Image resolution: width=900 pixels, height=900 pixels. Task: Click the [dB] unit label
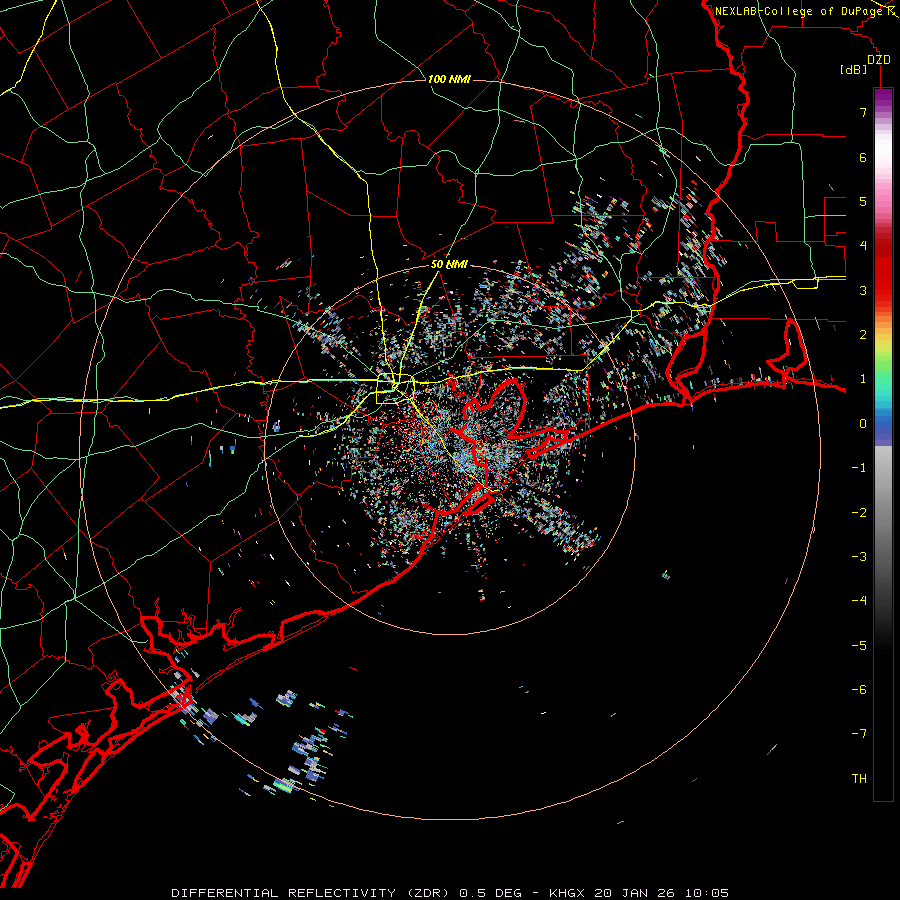854,69
